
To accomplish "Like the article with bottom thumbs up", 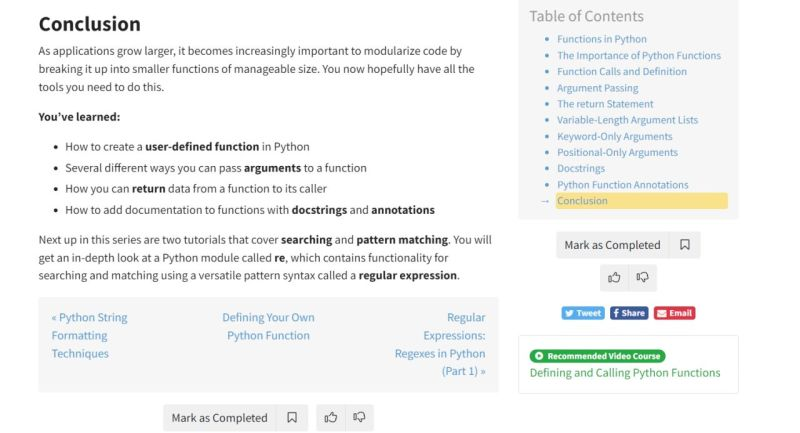I will 331,418.
